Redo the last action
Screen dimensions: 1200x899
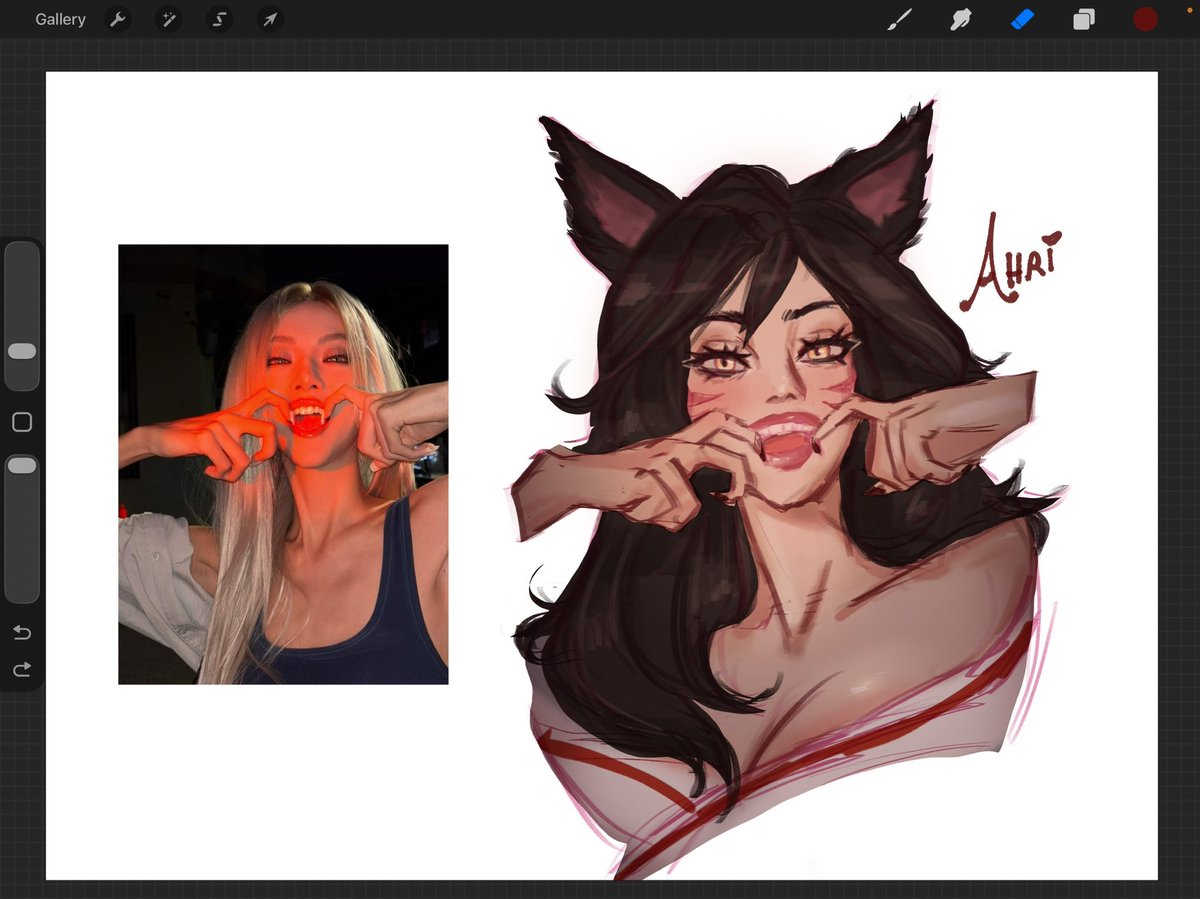pyautogui.click(x=22, y=669)
